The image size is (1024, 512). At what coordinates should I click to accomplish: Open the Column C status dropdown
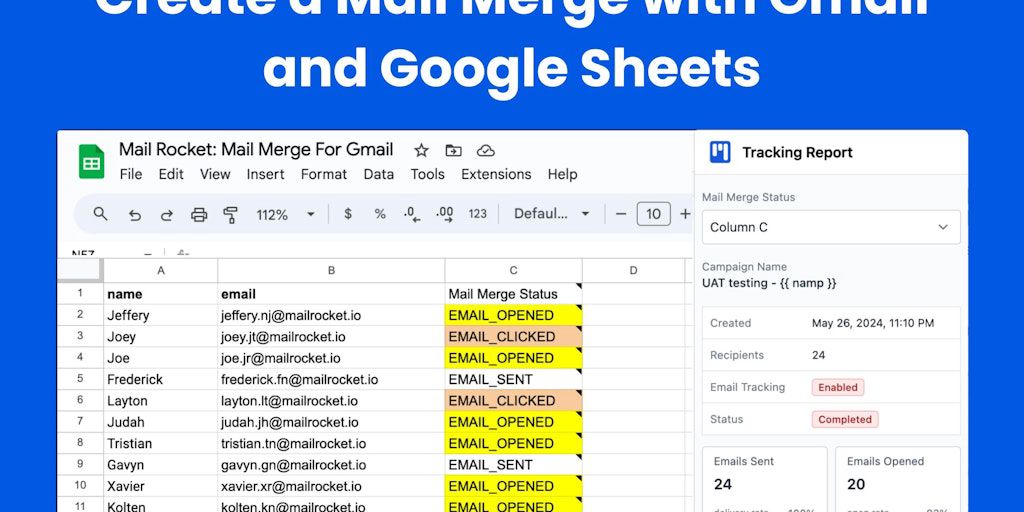(830, 227)
